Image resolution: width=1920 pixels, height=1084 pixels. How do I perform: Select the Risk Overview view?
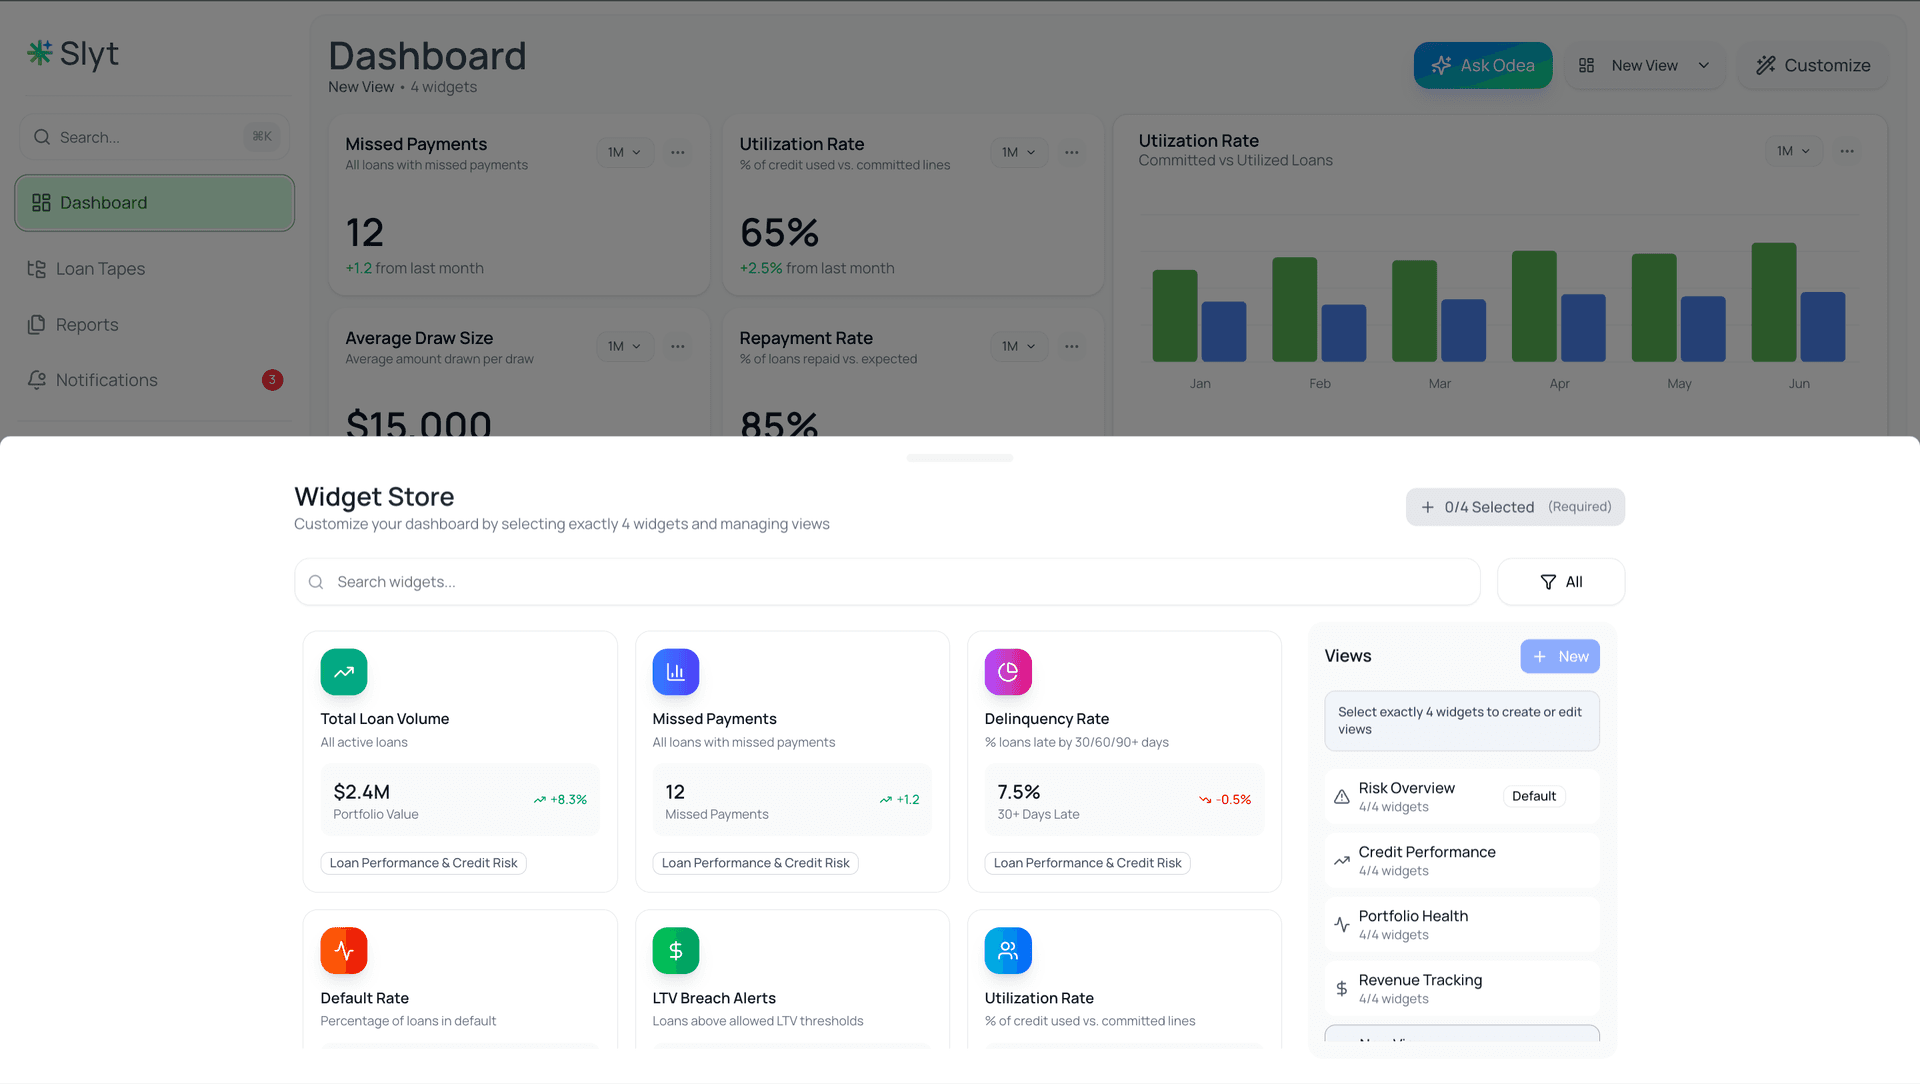1462,797
